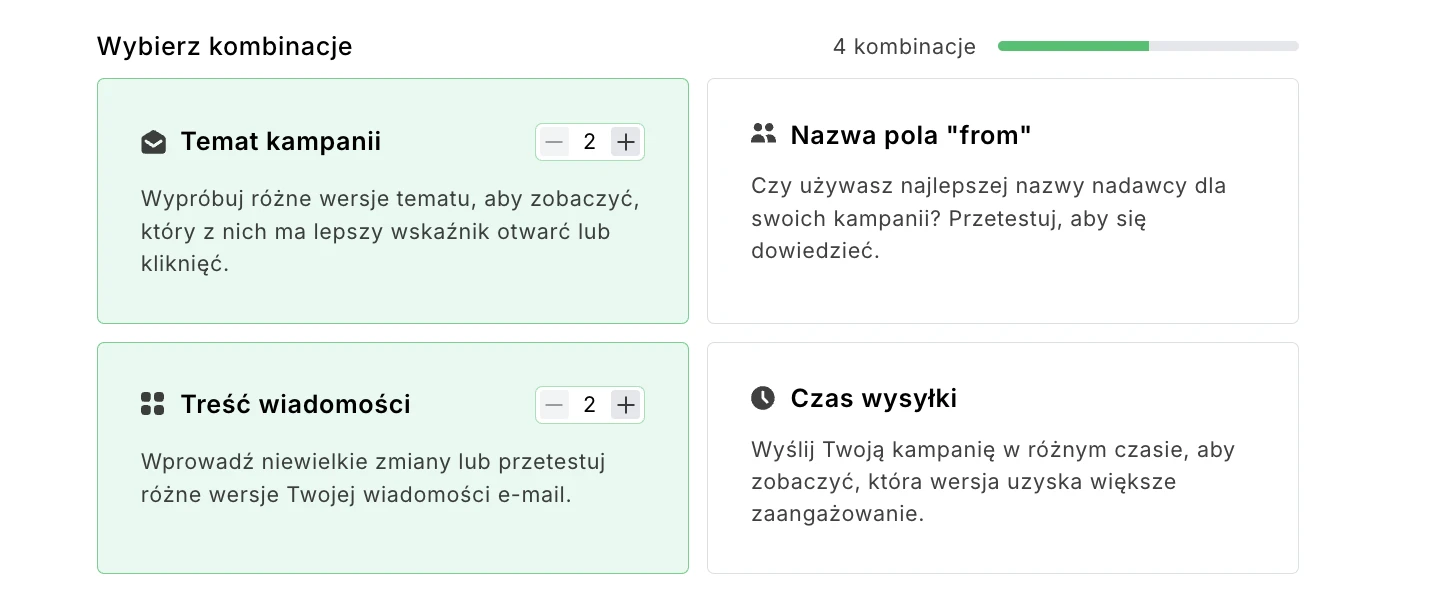
Task: Increase Temat kampanii count with plus button
Action: point(626,142)
